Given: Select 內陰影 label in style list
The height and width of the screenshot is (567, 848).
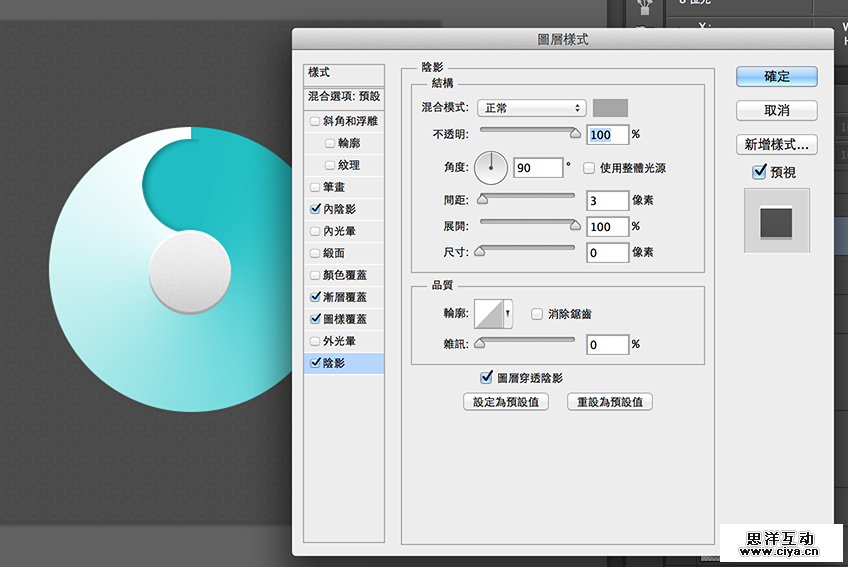Looking at the screenshot, I should coord(340,209).
